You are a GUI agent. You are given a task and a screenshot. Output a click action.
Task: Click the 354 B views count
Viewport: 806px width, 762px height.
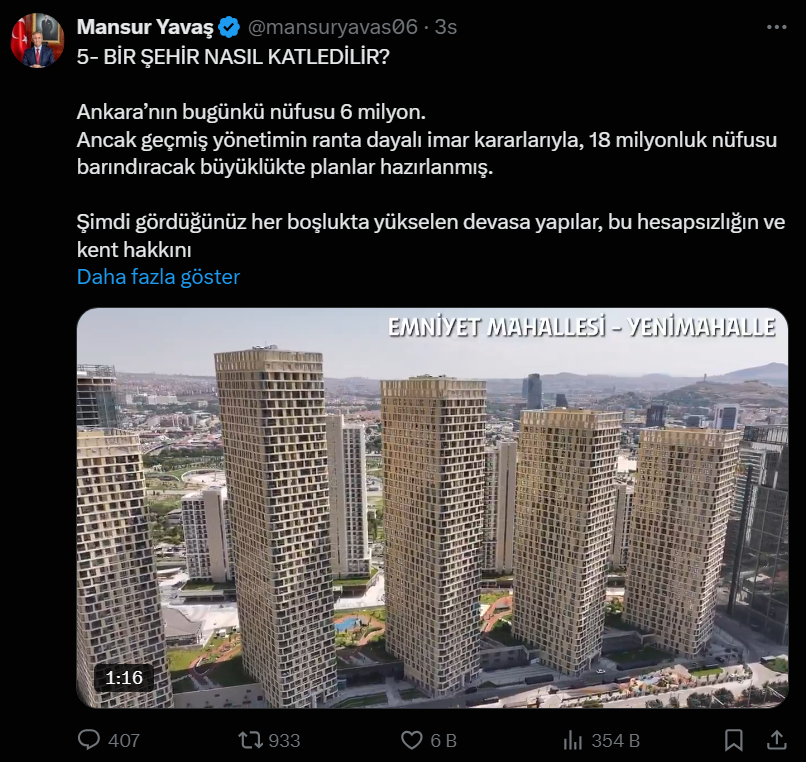tap(615, 741)
